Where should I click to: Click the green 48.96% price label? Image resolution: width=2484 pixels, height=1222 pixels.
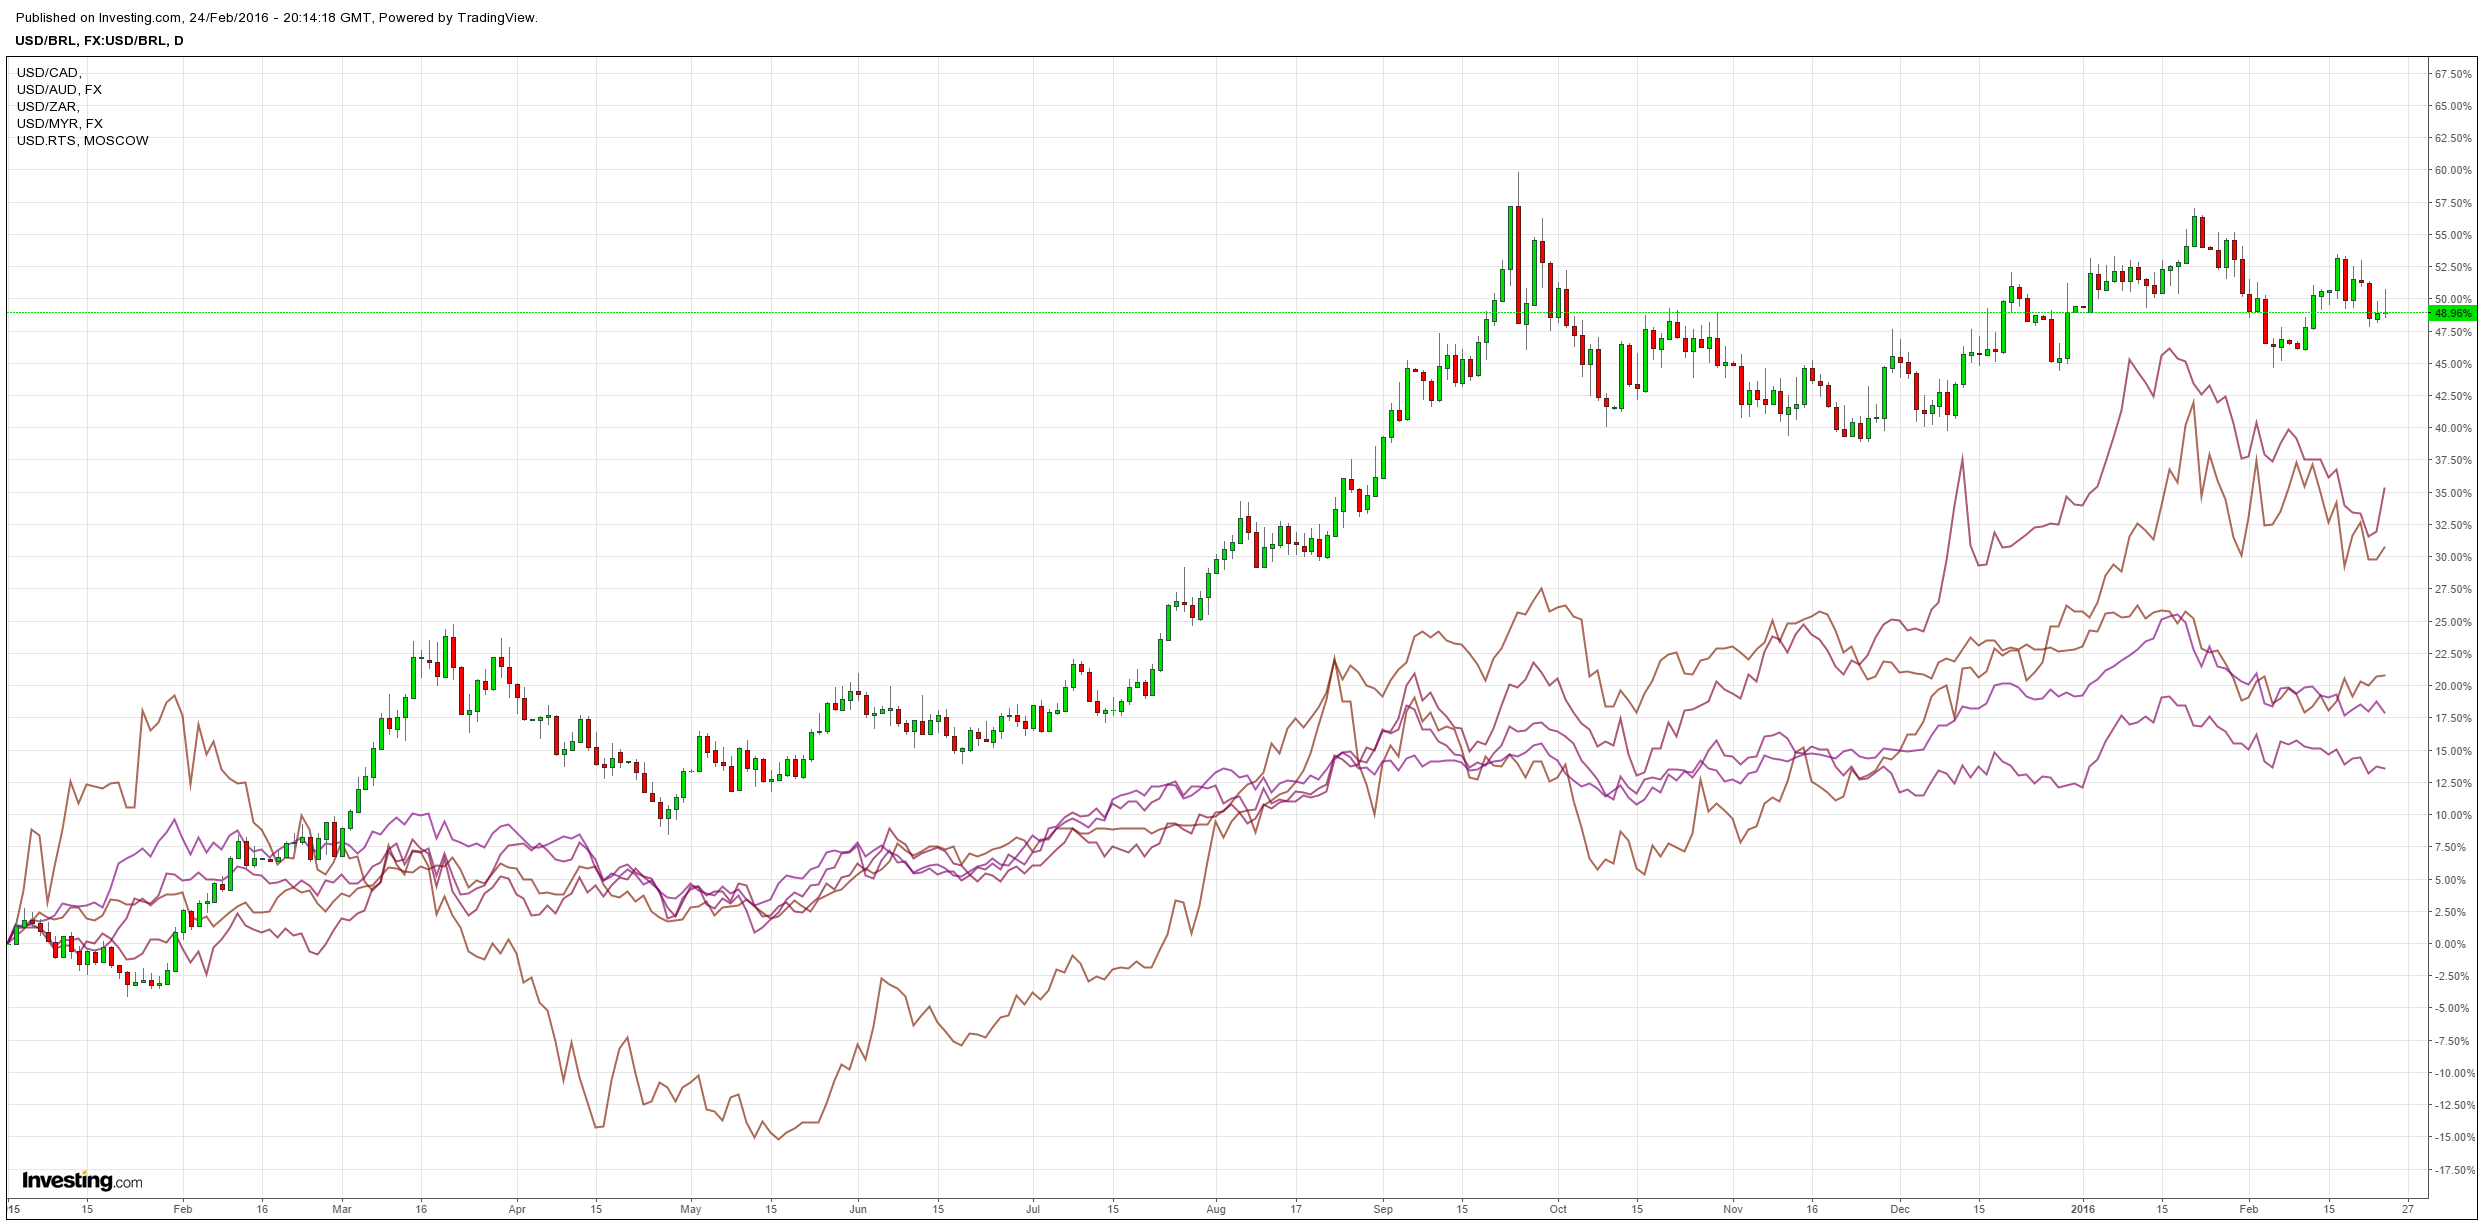(2453, 313)
